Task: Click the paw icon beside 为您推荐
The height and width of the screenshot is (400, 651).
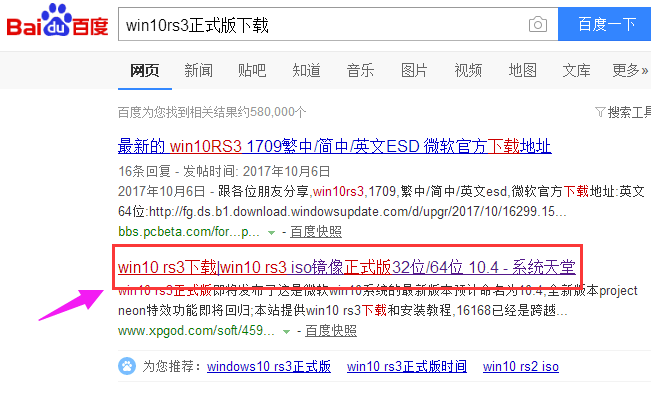Action: click(x=127, y=367)
